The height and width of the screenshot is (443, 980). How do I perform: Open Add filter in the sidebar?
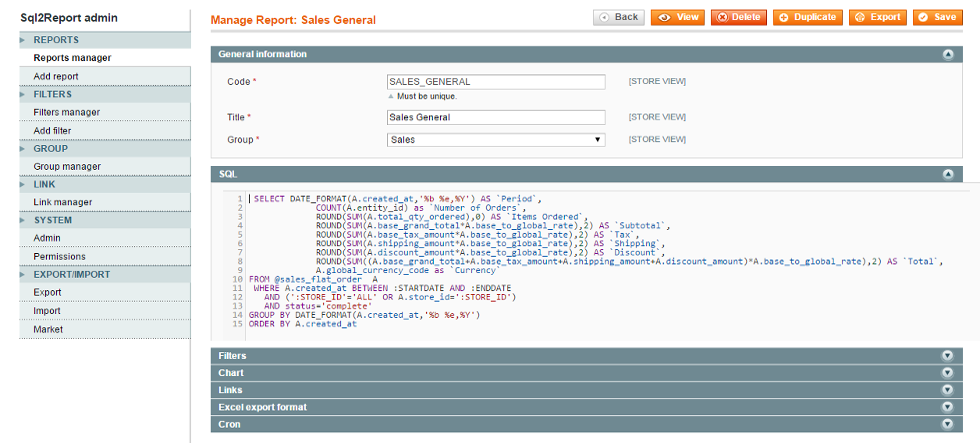(52, 131)
